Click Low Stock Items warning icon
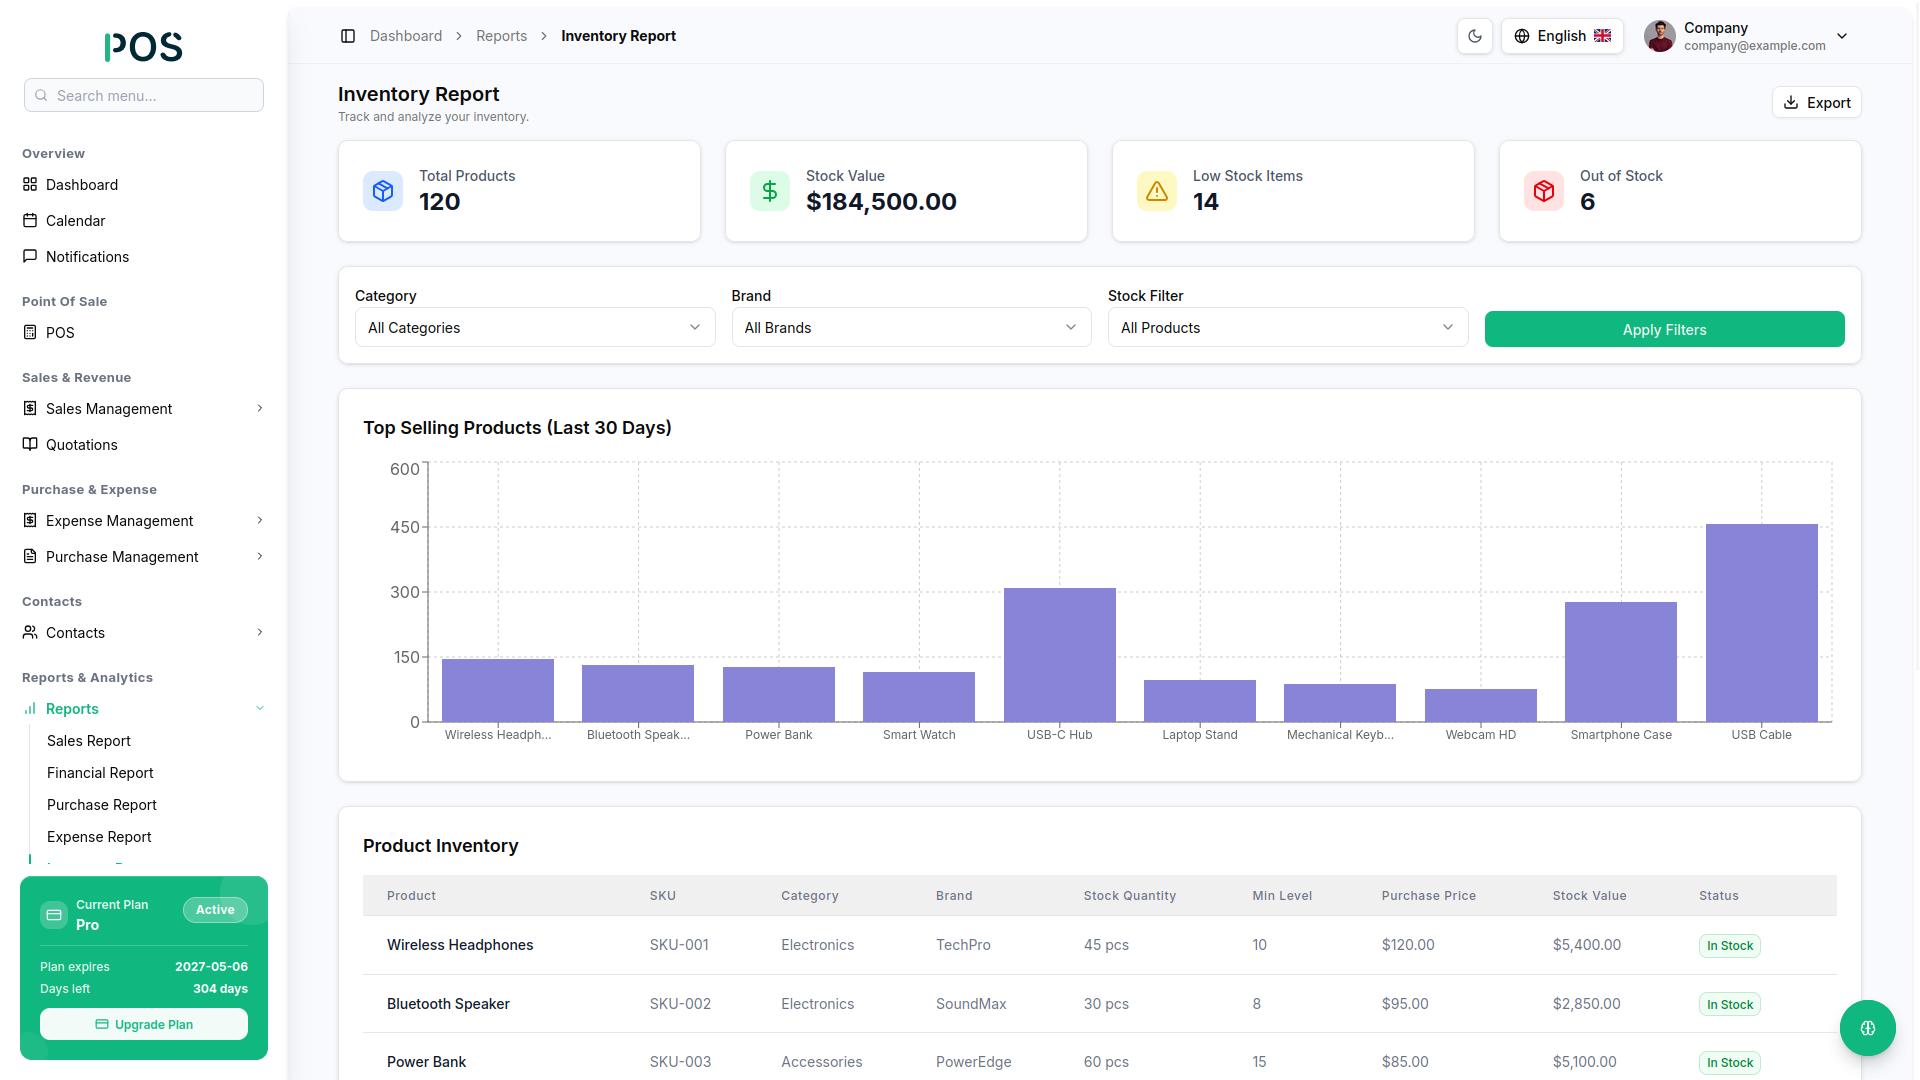The width and height of the screenshot is (1920, 1080). point(1157,191)
